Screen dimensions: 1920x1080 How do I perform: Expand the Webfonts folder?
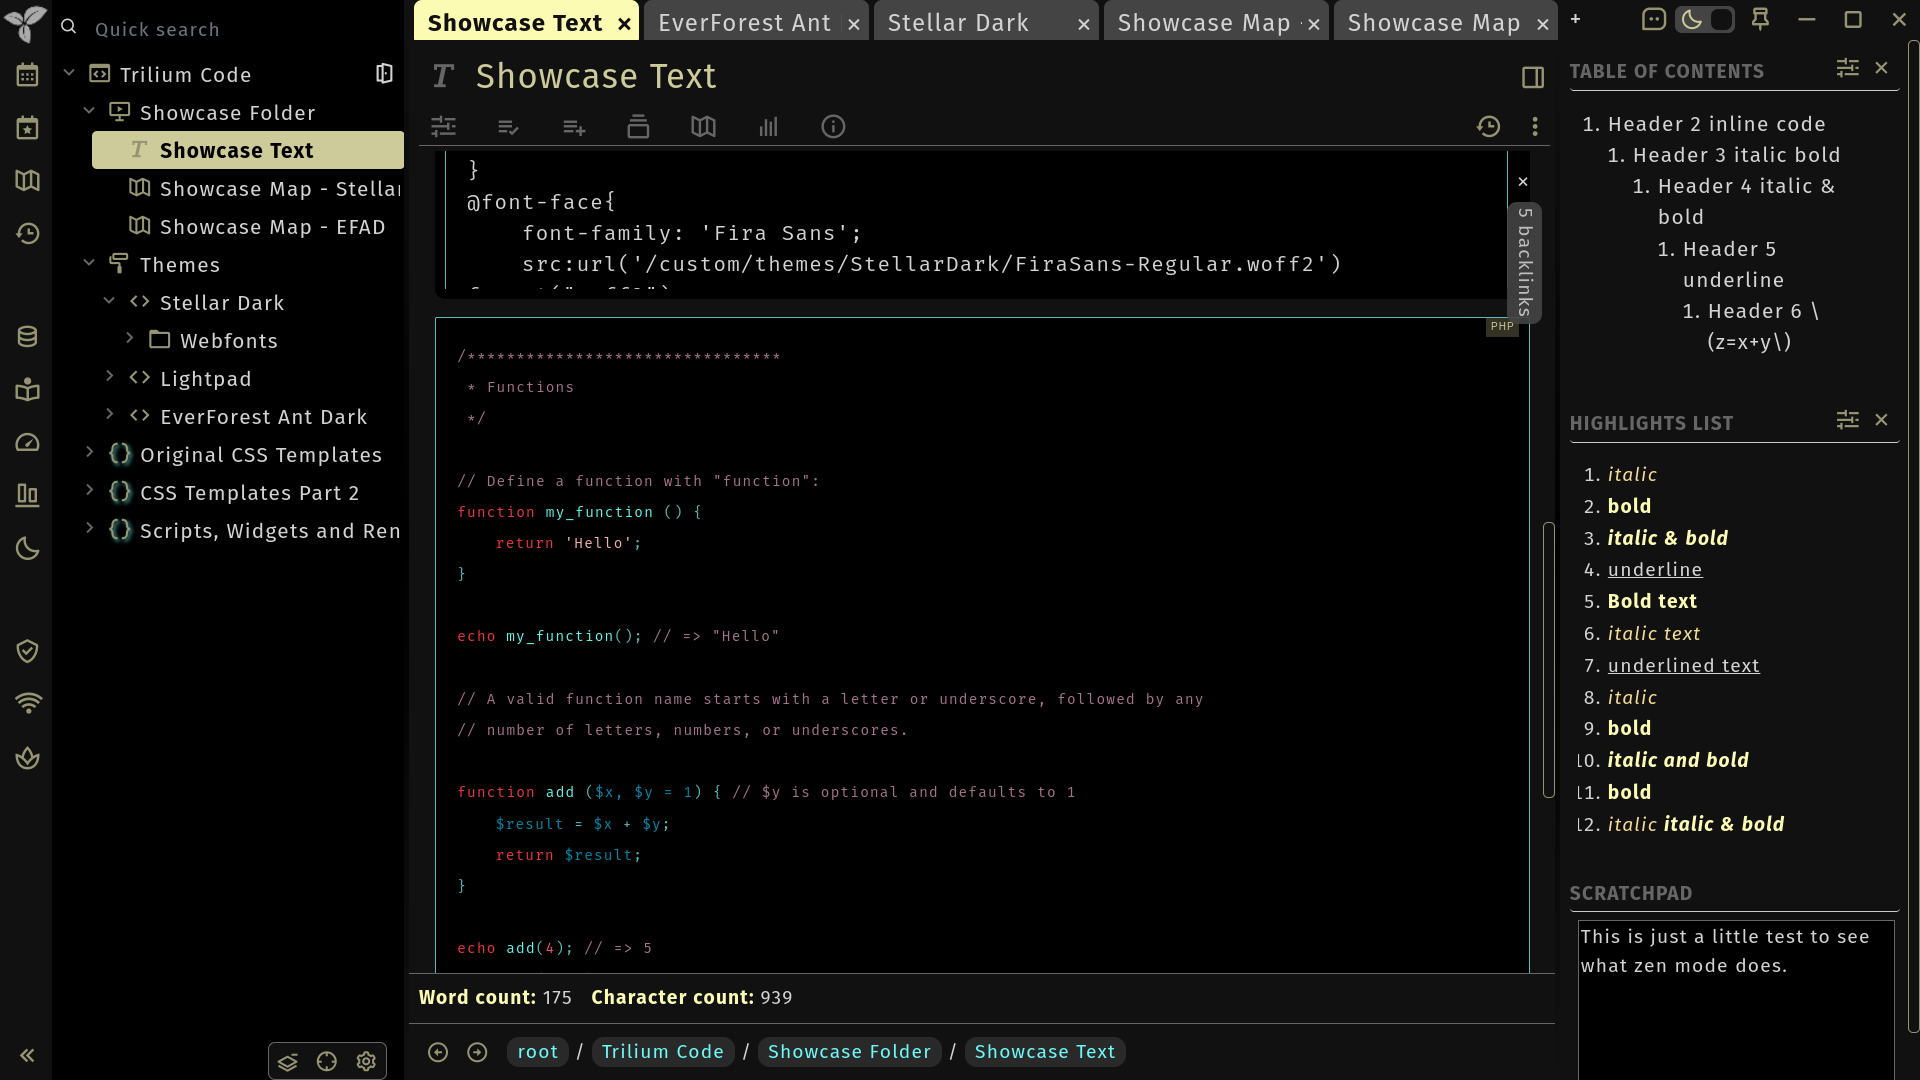(129, 338)
